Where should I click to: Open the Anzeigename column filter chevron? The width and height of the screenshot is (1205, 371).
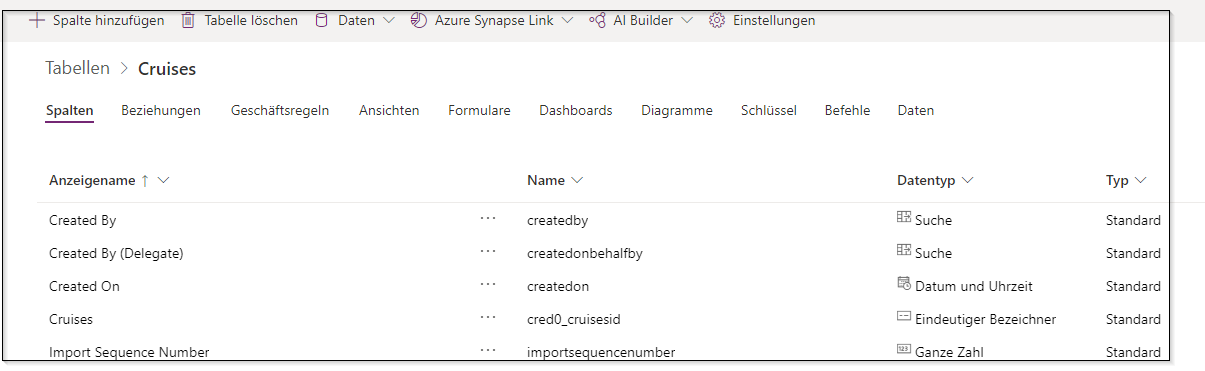coord(164,180)
